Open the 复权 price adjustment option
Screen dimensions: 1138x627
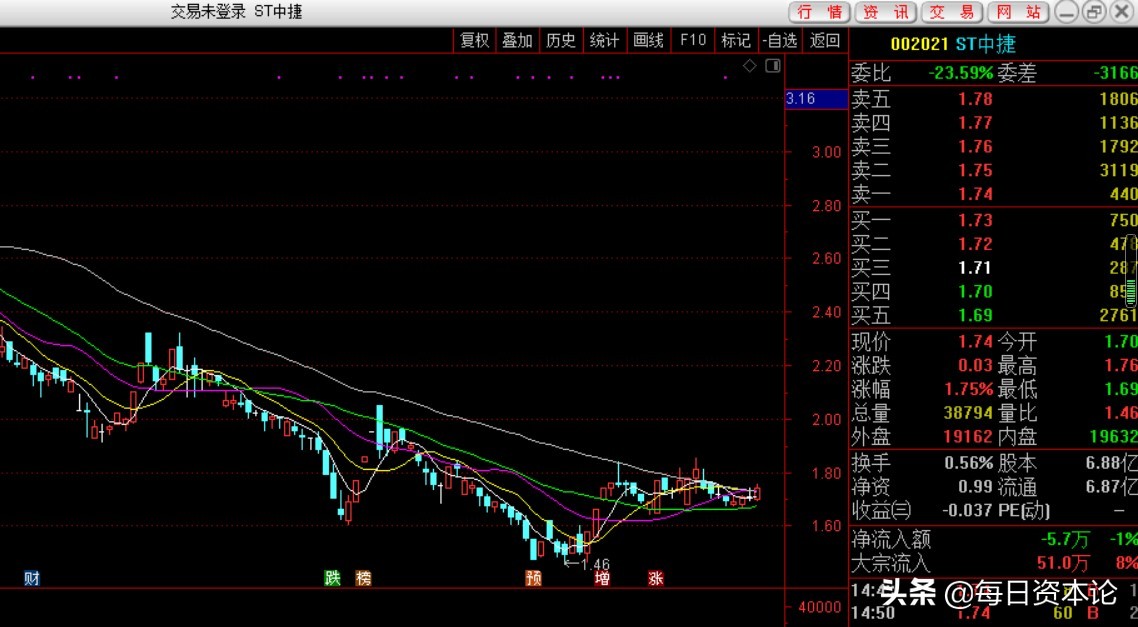click(x=475, y=40)
